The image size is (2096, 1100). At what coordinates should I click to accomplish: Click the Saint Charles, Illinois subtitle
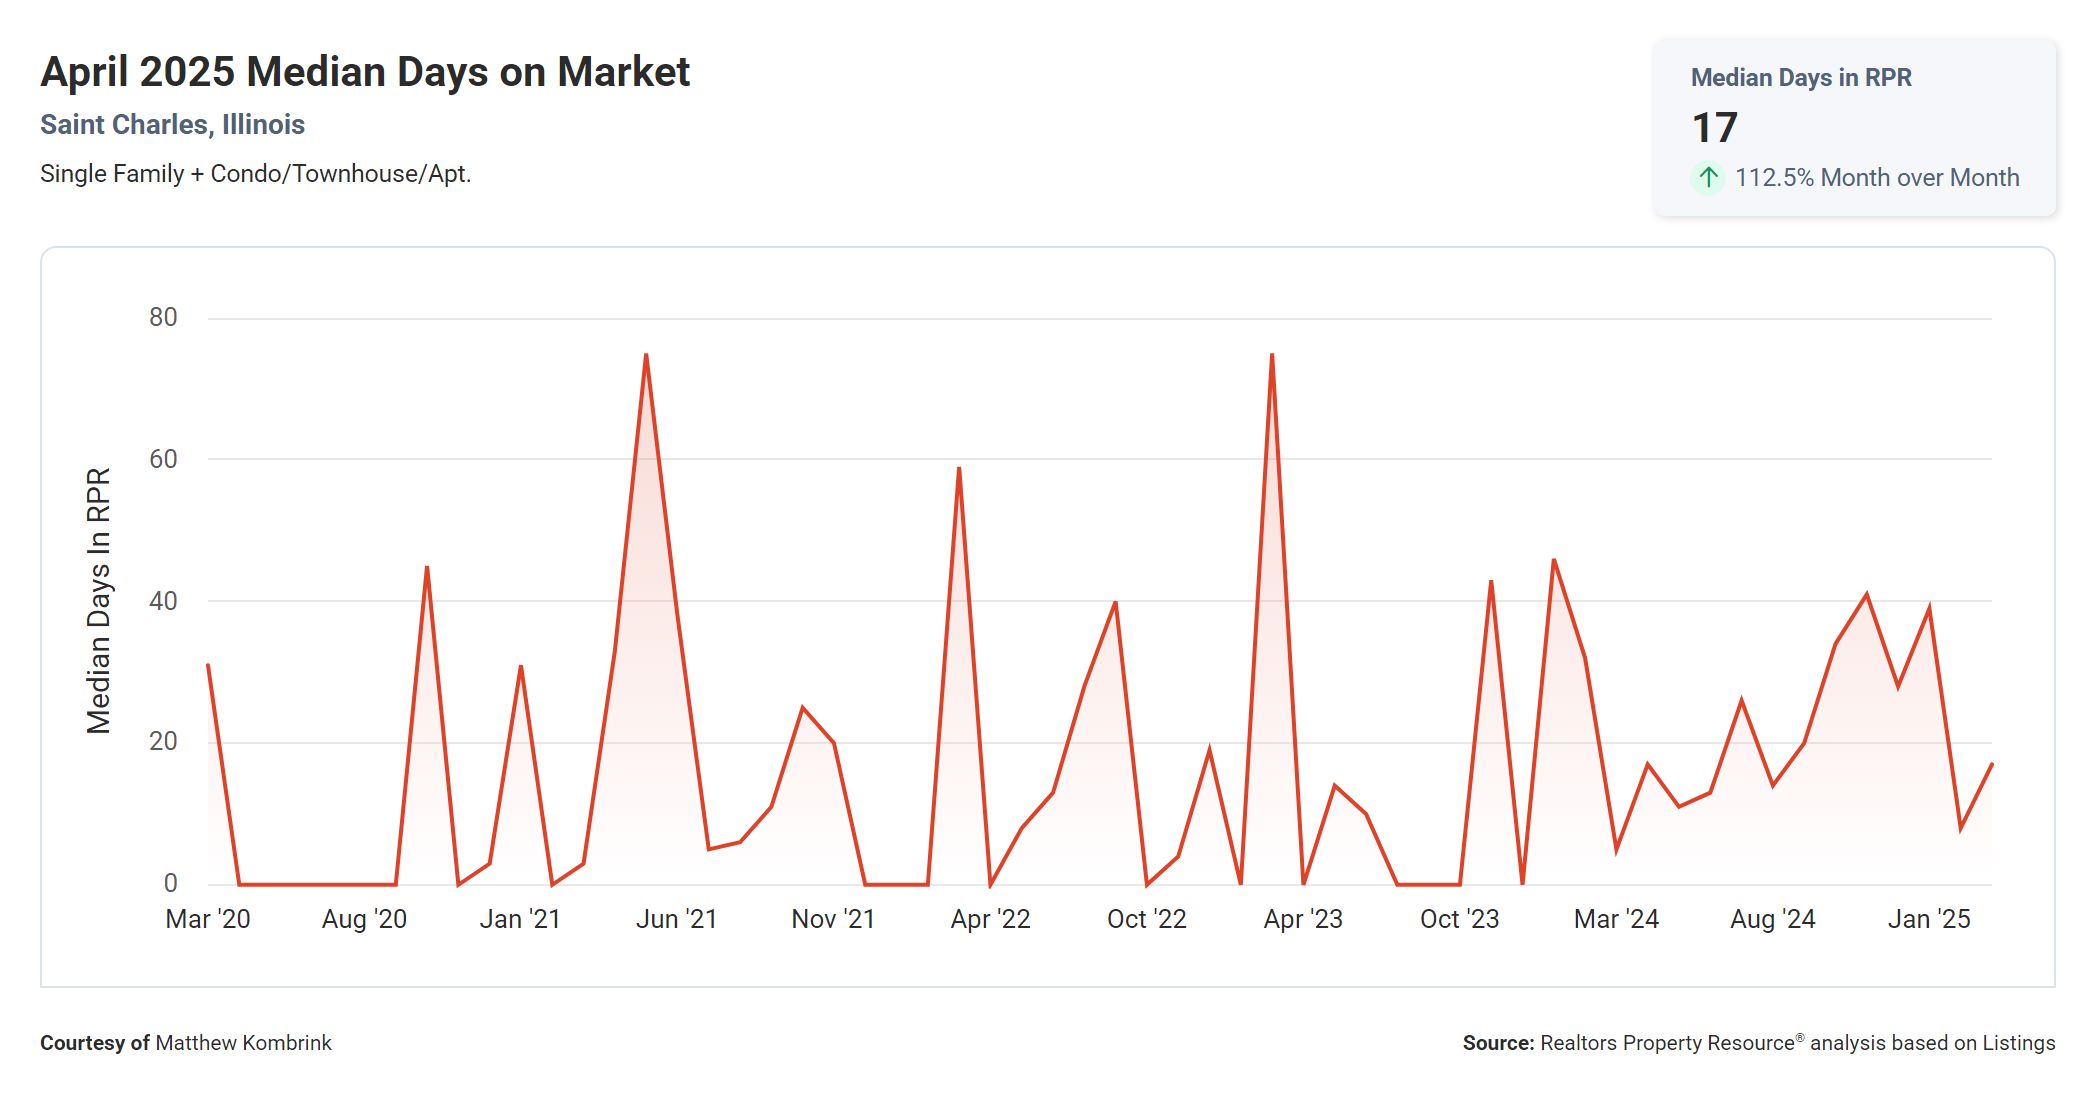click(x=172, y=125)
